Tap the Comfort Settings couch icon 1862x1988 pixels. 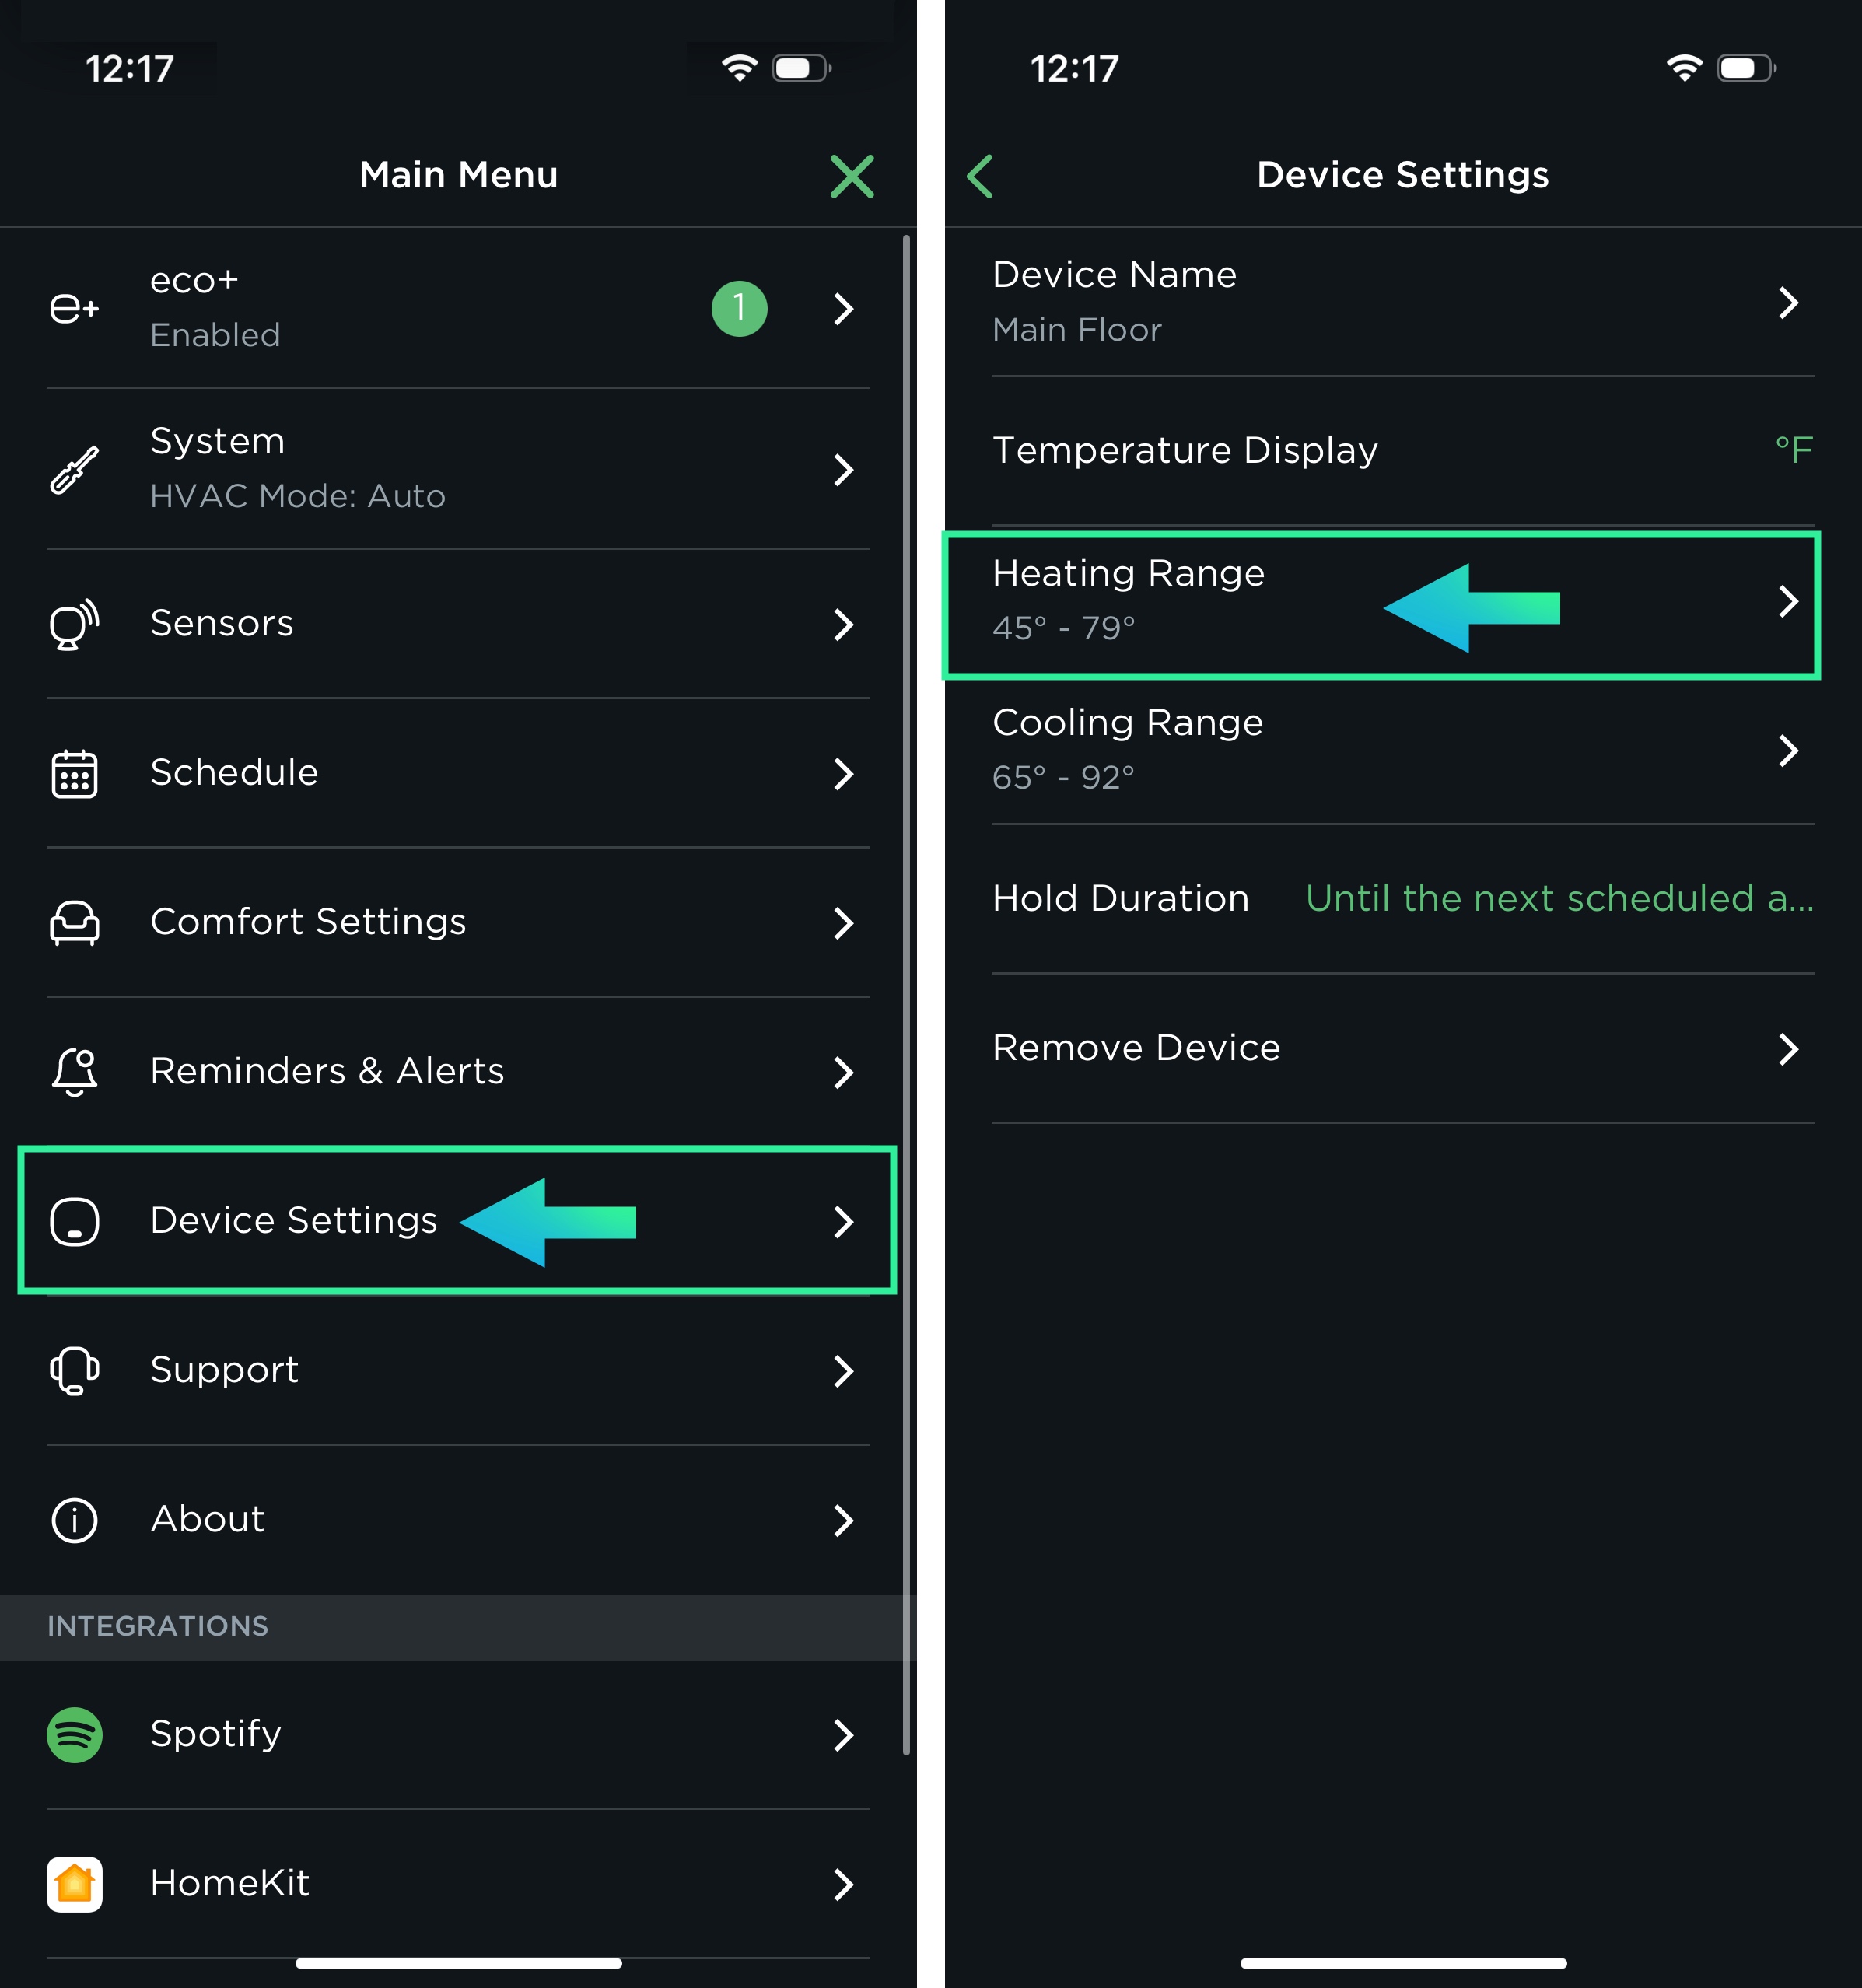tap(74, 922)
